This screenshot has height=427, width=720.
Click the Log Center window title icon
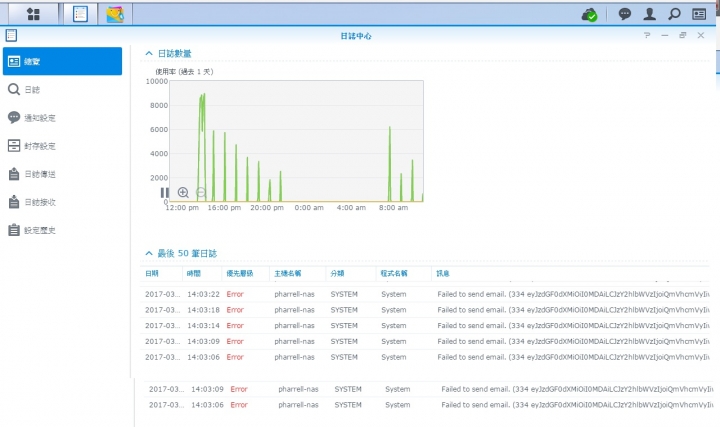click(x=11, y=35)
